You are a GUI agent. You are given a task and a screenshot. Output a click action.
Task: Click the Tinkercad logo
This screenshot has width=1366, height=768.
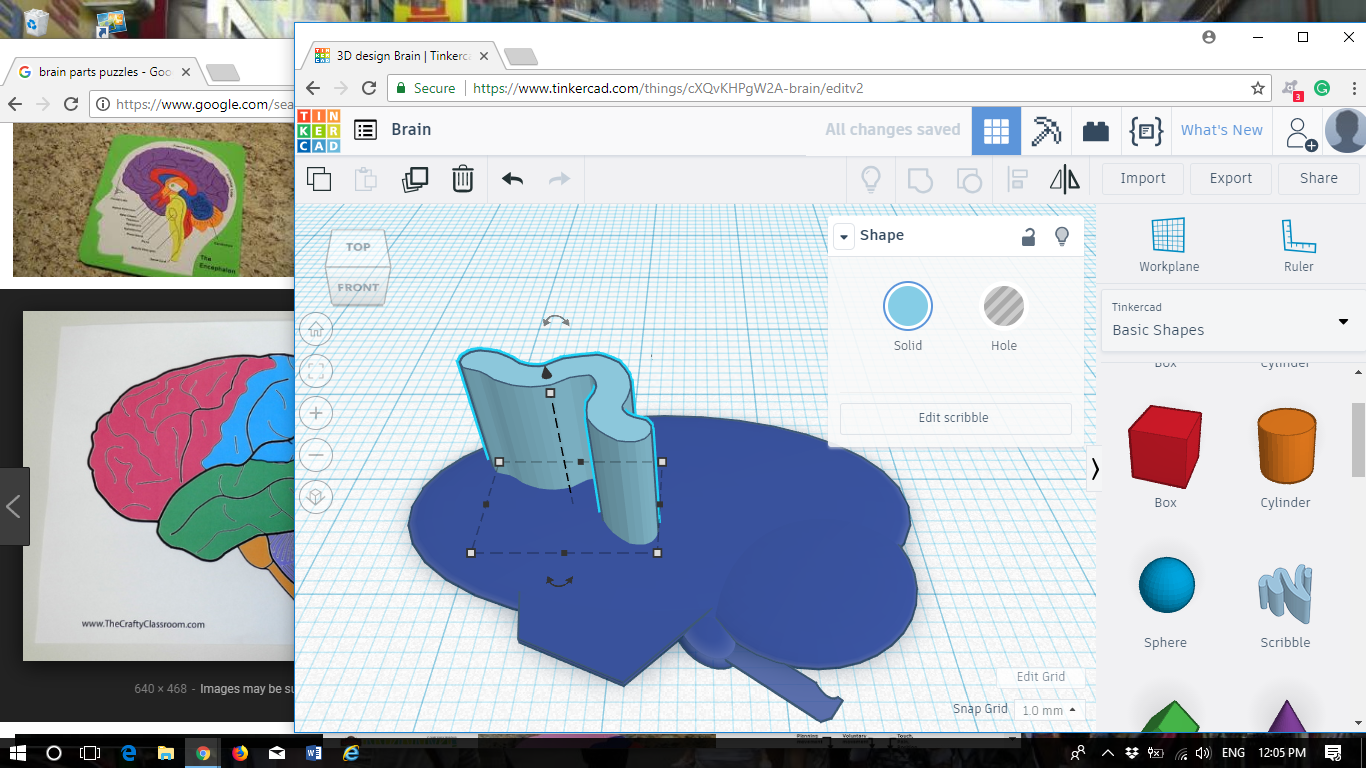(319, 130)
